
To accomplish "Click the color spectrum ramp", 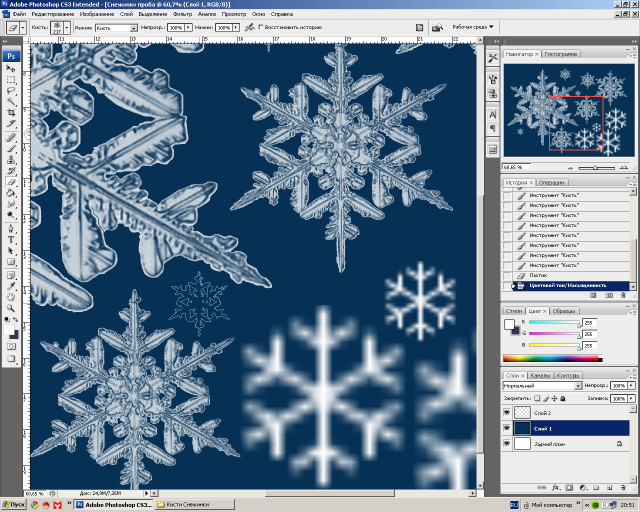I will 552,359.
